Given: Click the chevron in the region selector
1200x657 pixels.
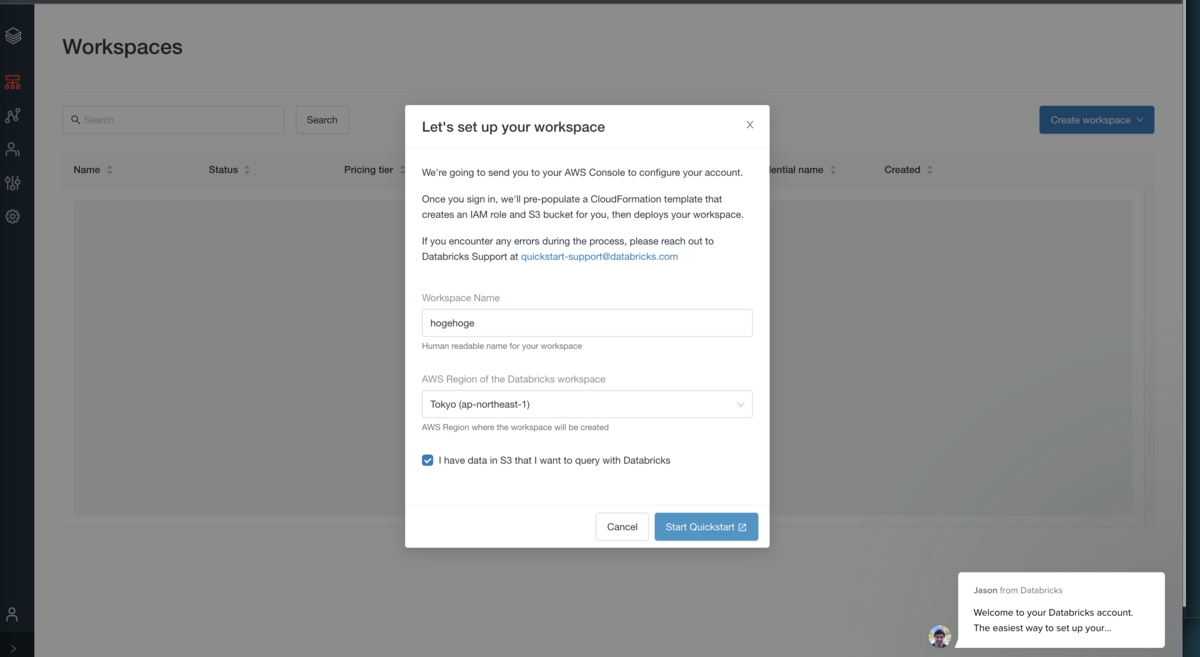Looking at the screenshot, I should (741, 405).
